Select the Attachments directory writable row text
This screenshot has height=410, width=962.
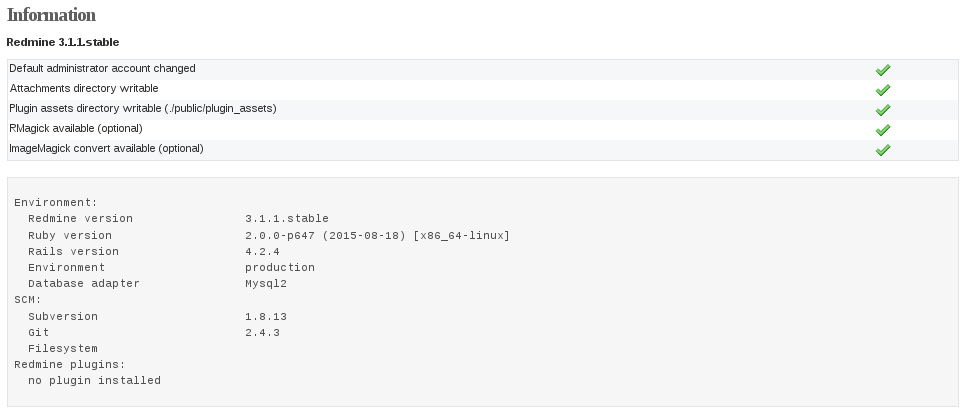pos(83,88)
